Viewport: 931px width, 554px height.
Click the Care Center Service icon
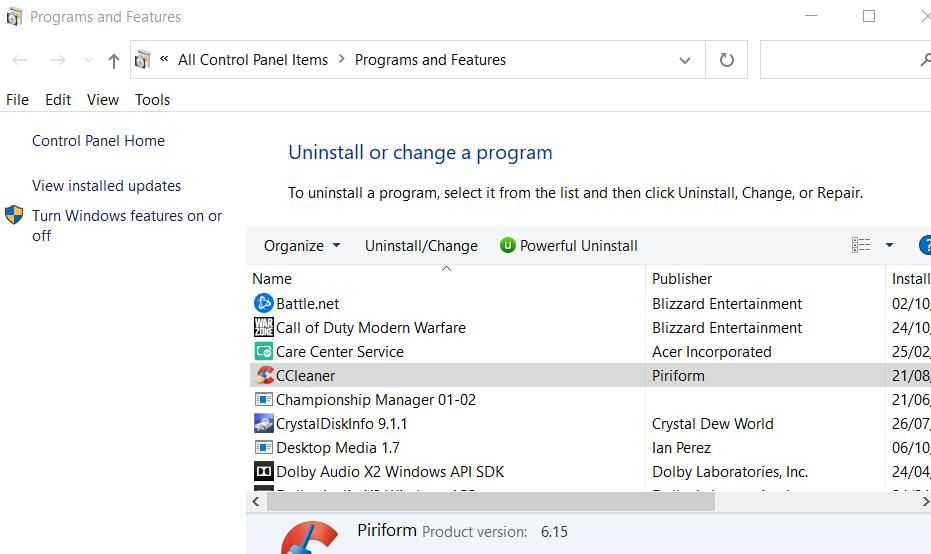point(263,352)
